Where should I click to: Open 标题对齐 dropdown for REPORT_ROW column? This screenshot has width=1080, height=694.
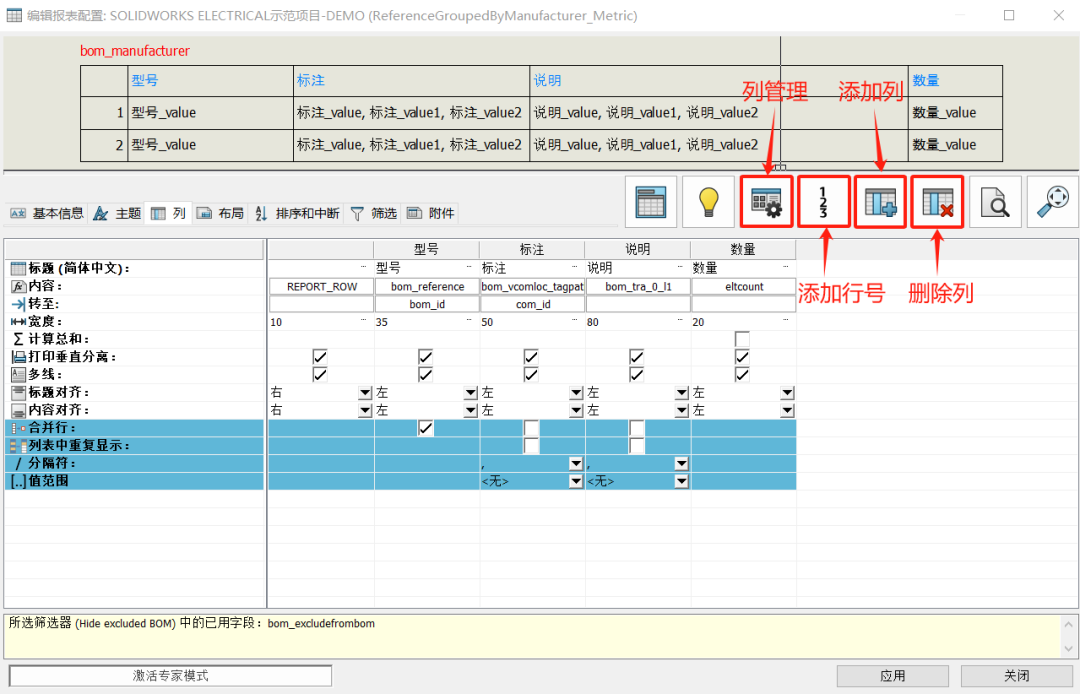[x=365, y=392]
